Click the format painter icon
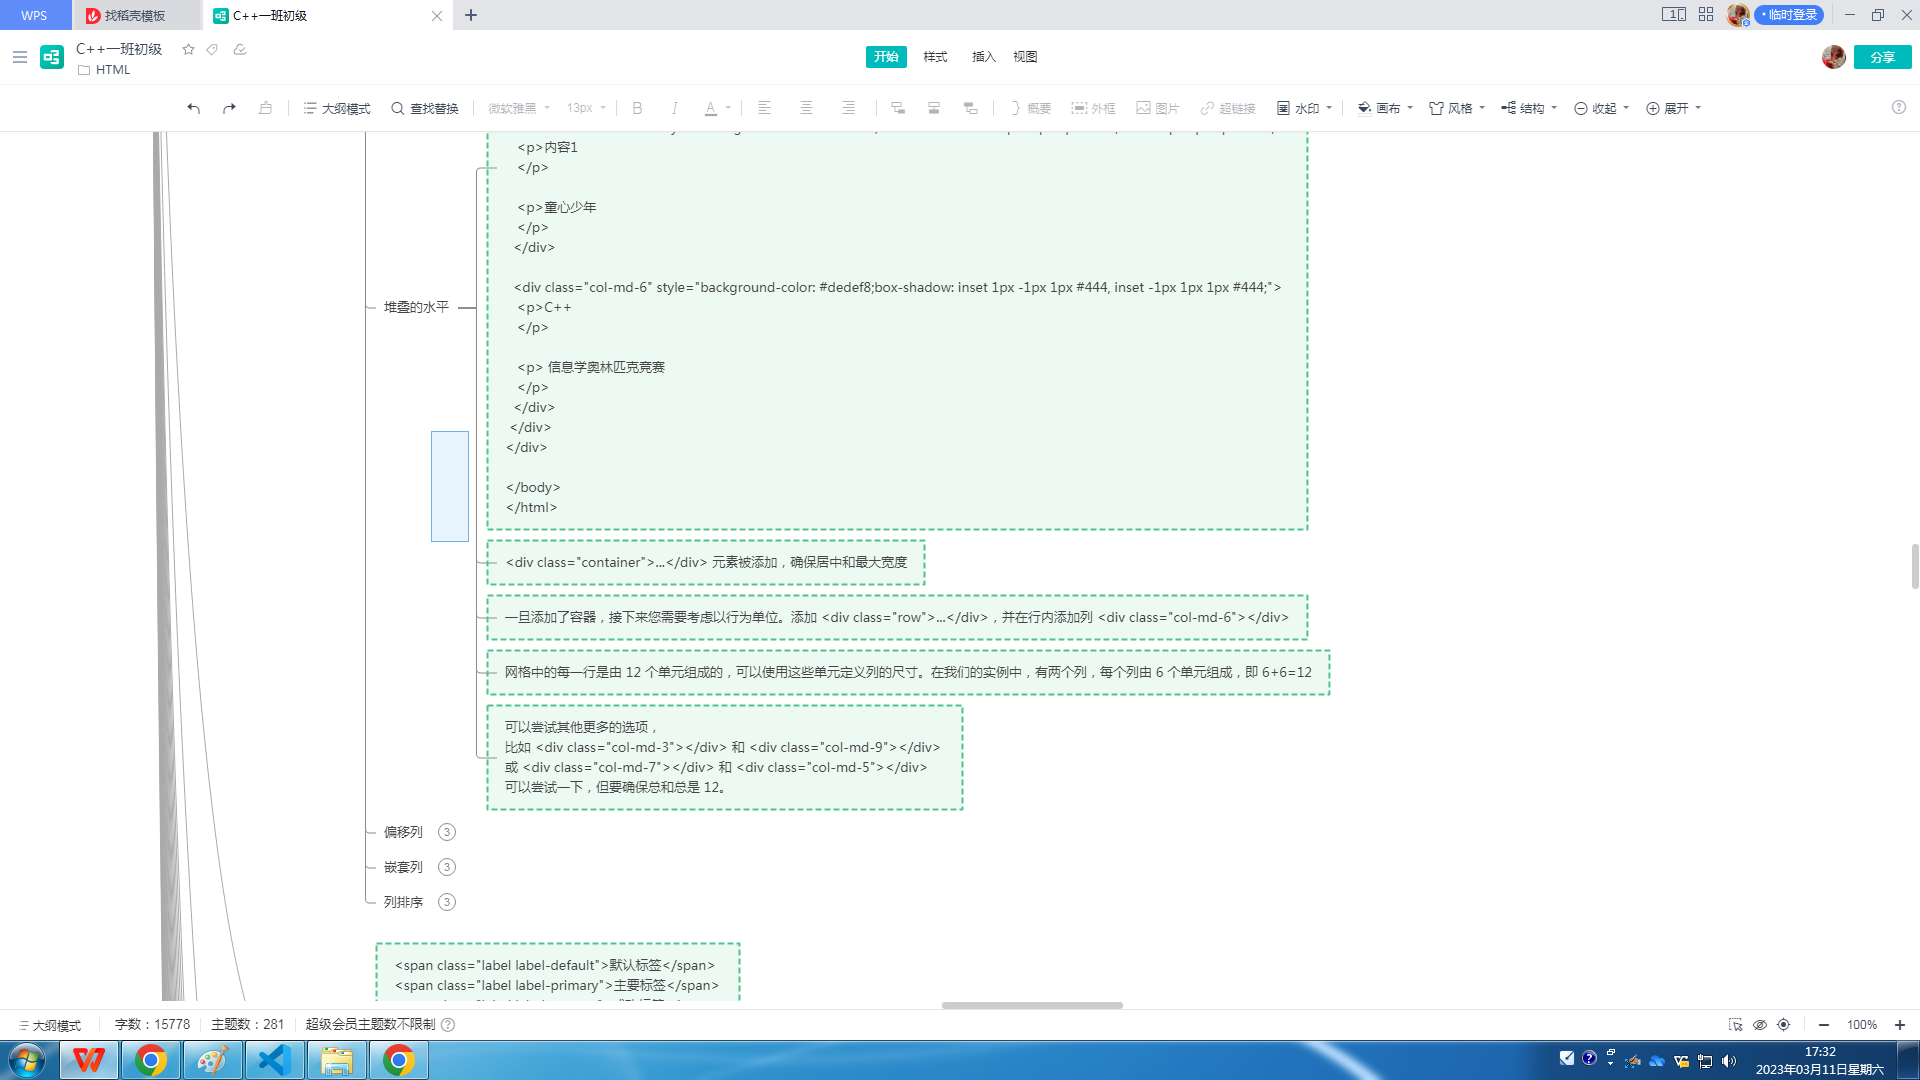This screenshot has height=1080, width=1920. pyautogui.click(x=265, y=108)
